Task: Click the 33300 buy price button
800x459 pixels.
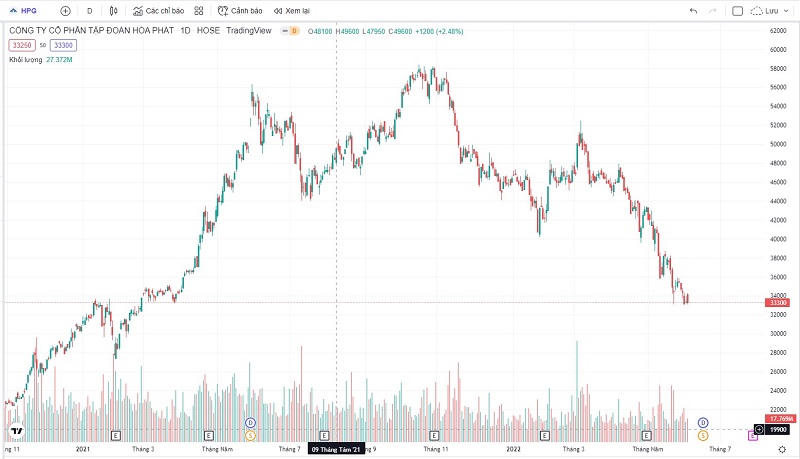Action: click(64, 45)
